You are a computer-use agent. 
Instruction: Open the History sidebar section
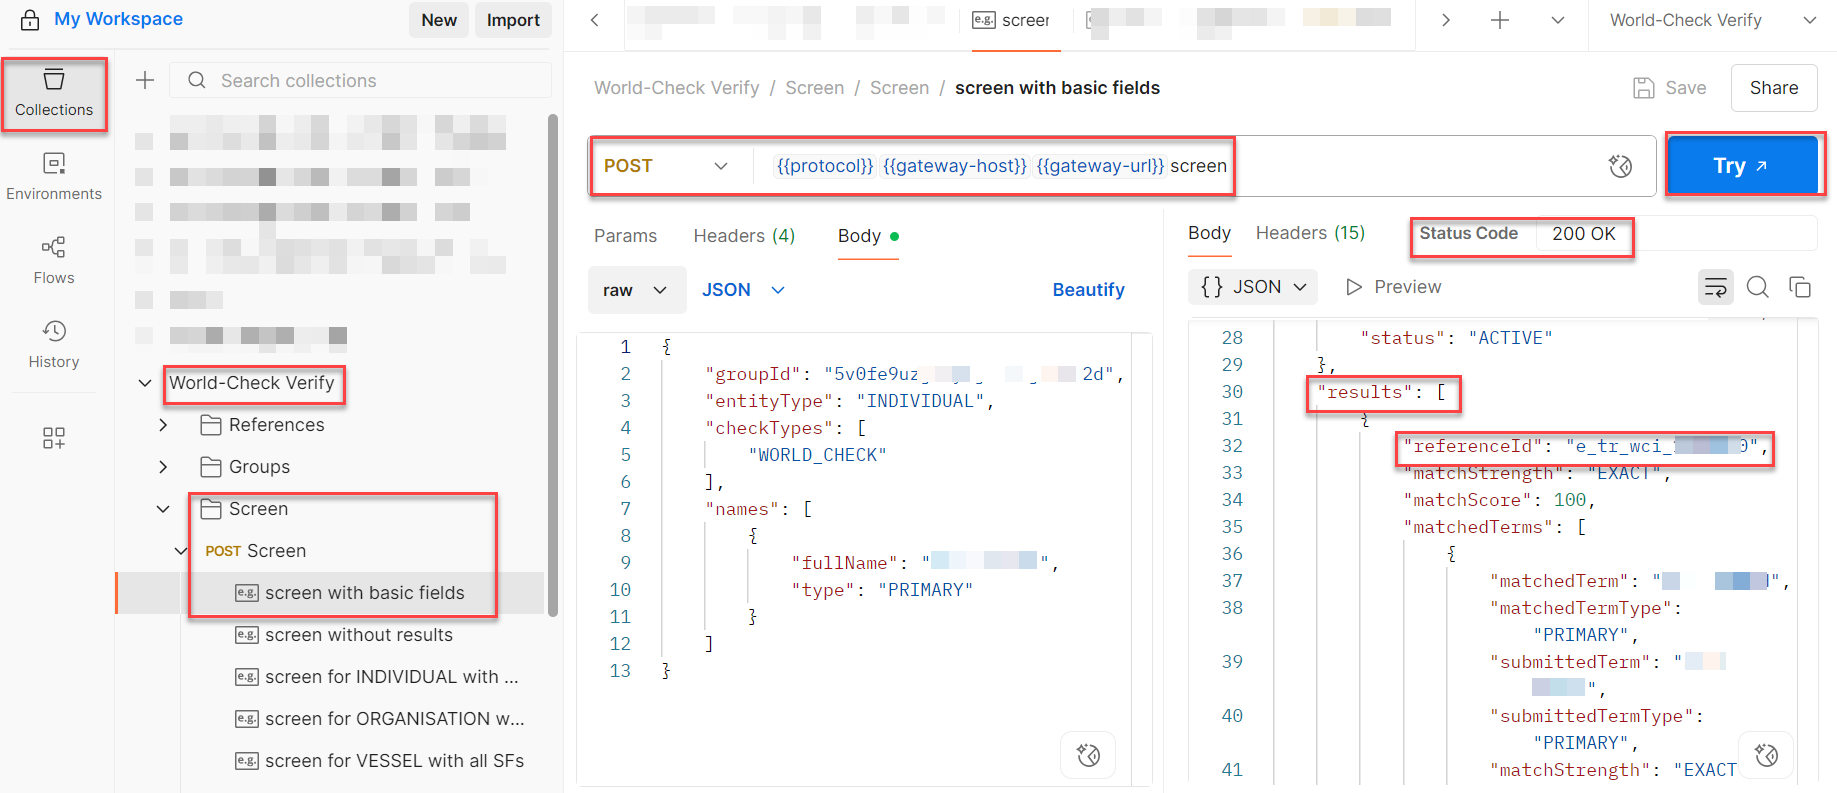[54, 345]
